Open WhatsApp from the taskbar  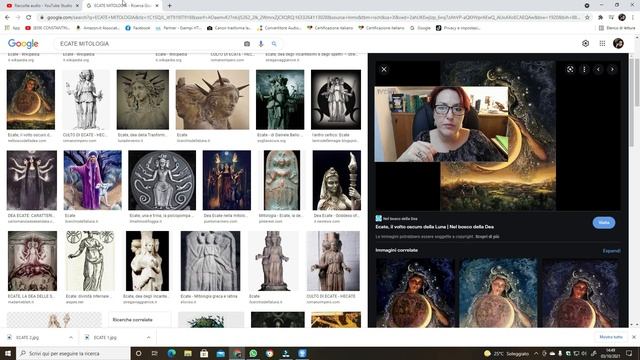click(x=253, y=353)
